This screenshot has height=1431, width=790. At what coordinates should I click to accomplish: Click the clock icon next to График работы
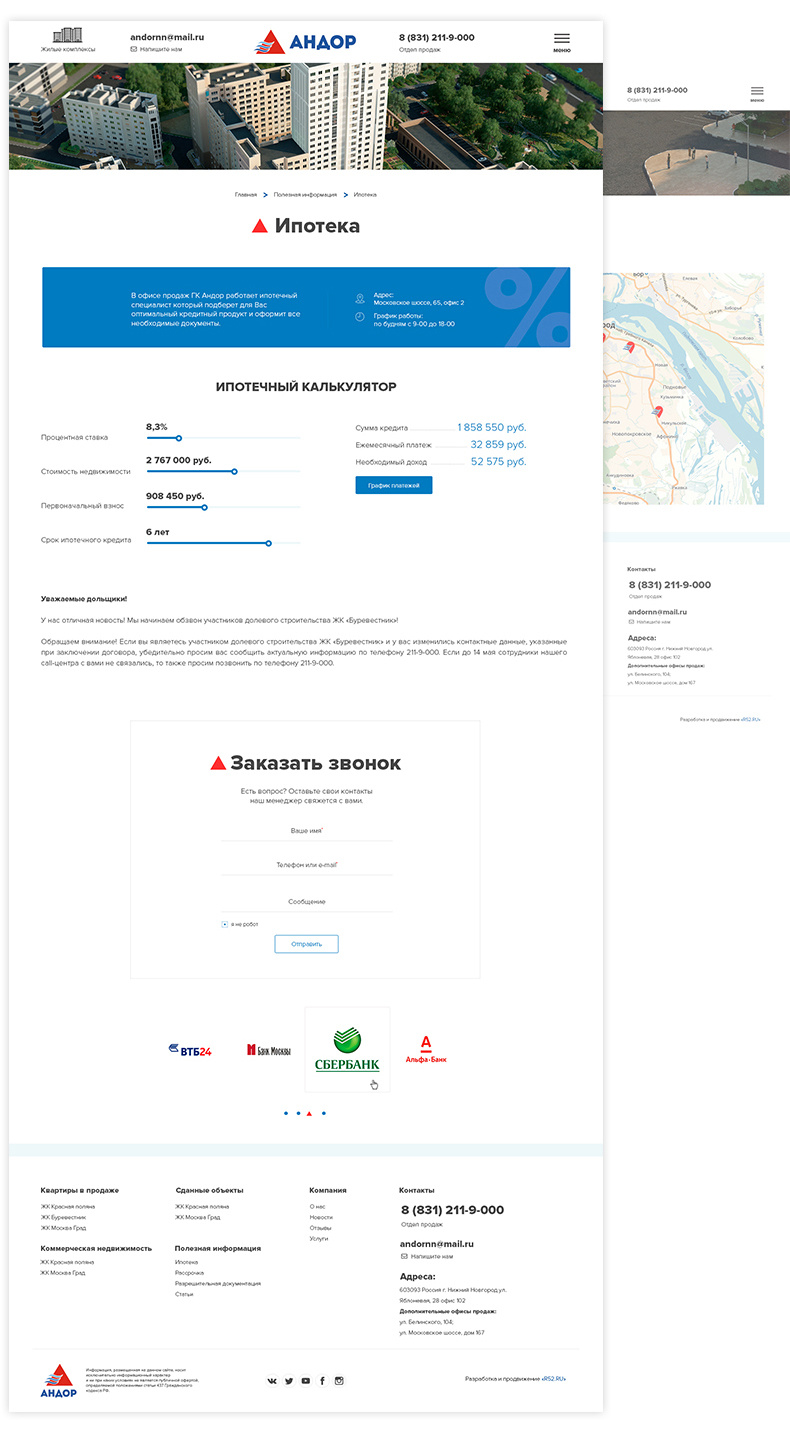click(360, 317)
